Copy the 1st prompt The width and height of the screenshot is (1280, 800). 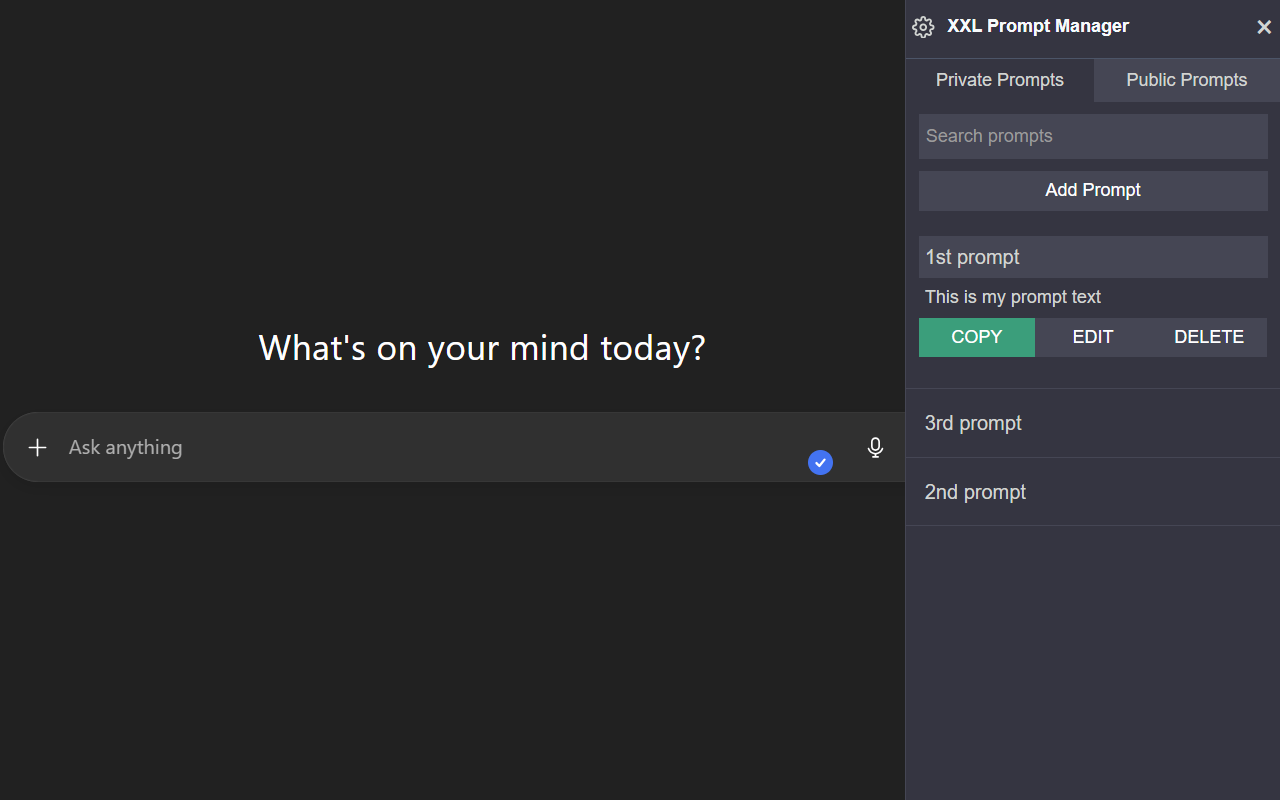[977, 337]
